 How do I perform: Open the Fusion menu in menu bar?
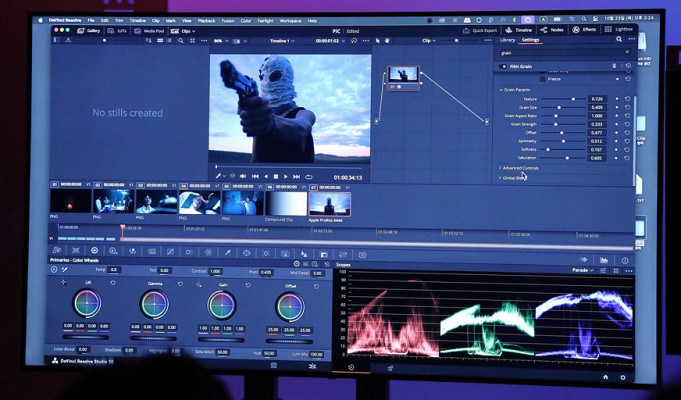pyautogui.click(x=228, y=20)
